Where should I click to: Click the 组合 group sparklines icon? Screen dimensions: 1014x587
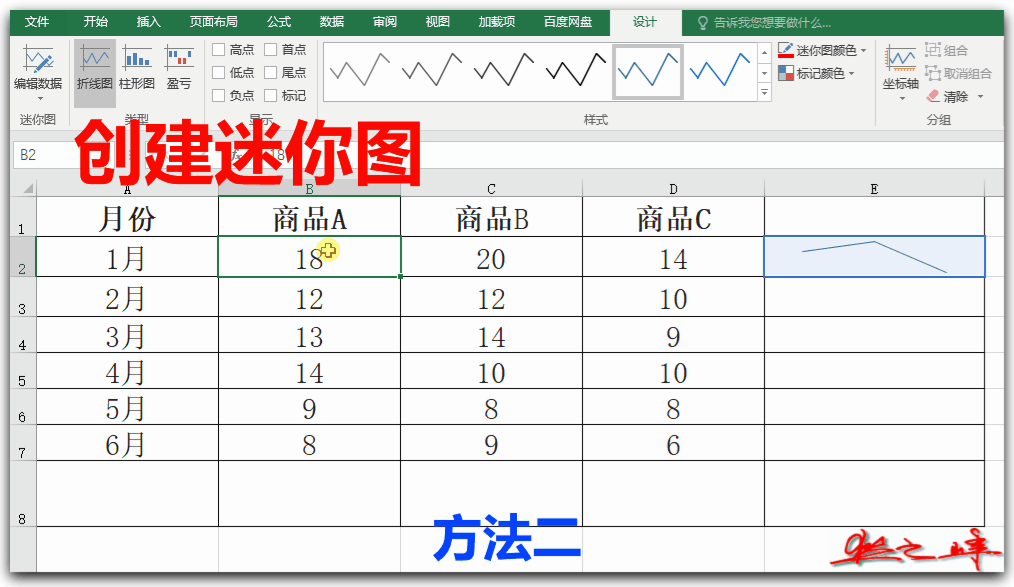933,50
